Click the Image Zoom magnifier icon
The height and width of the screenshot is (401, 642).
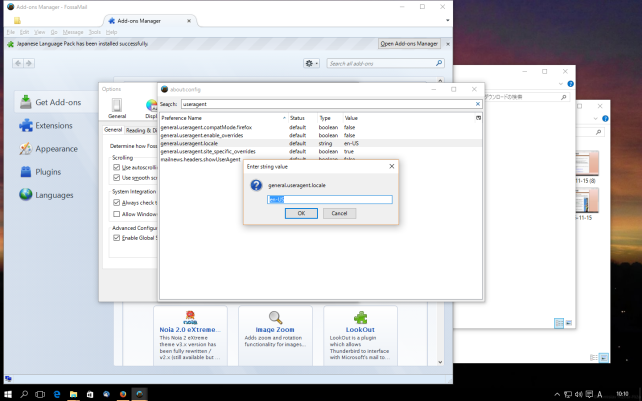(x=275, y=317)
